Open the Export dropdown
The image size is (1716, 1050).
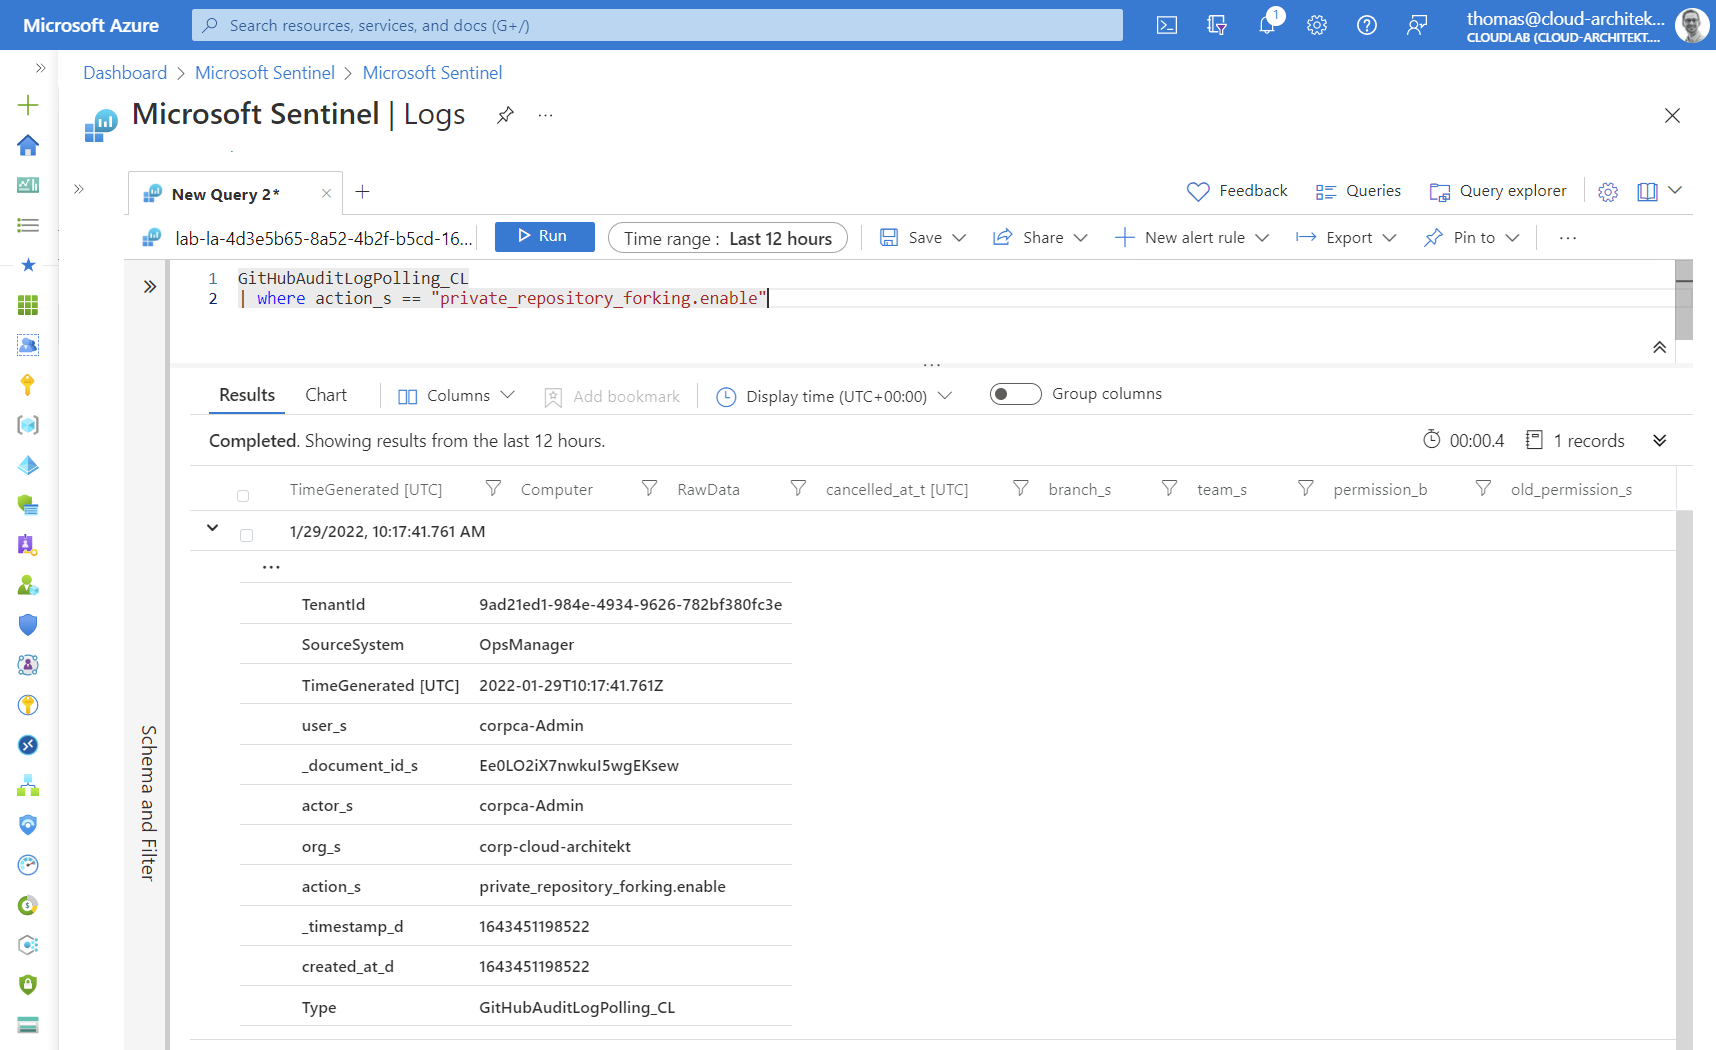pos(1346,237)
